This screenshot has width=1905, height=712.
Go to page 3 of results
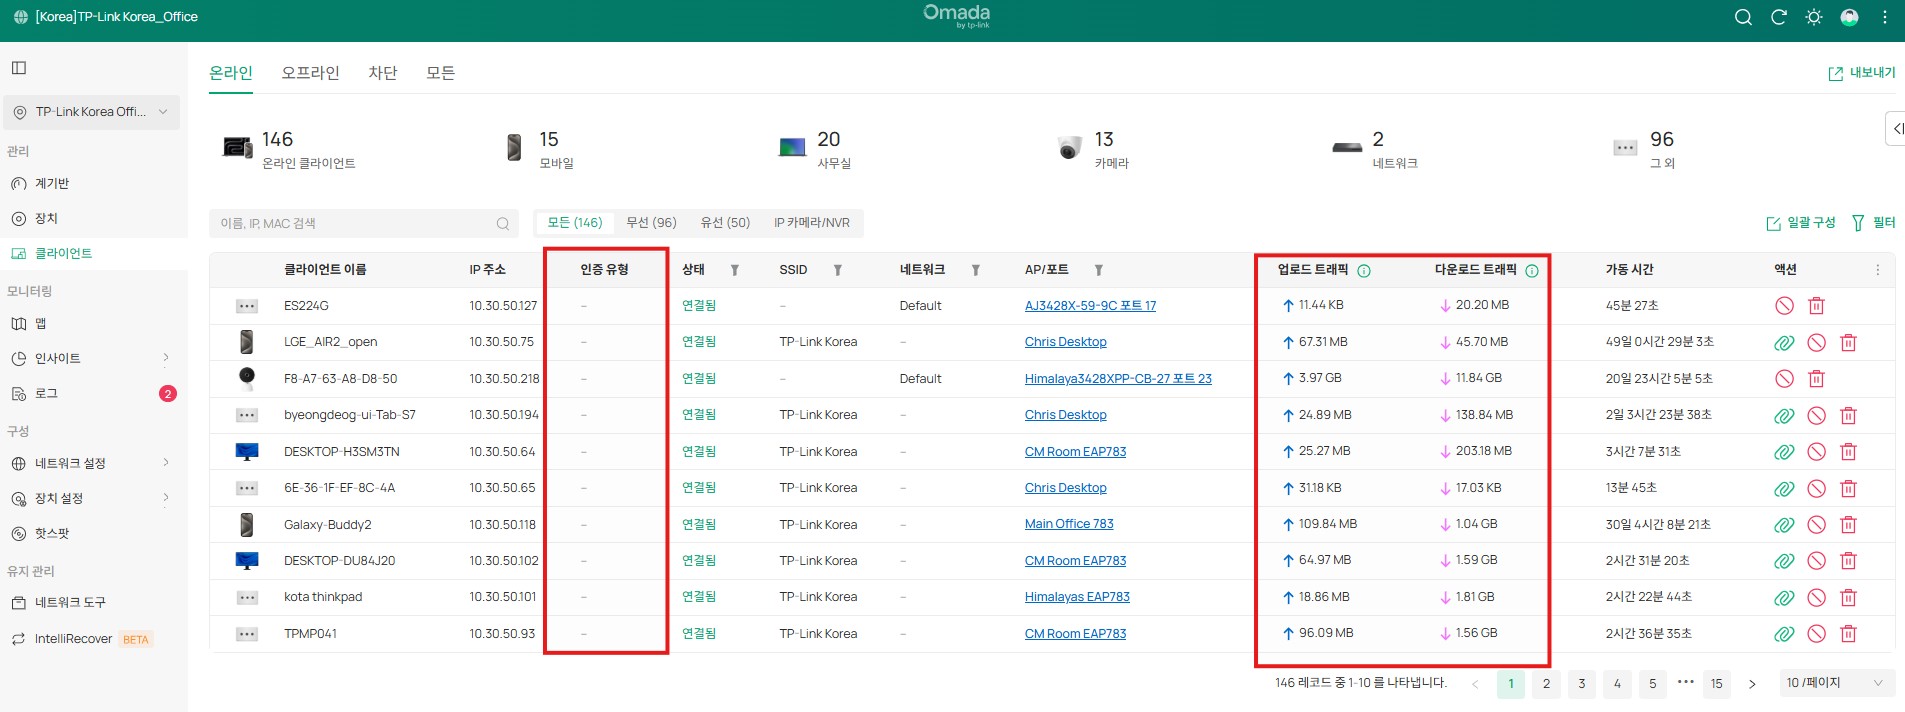click(x=1581, y=684)
